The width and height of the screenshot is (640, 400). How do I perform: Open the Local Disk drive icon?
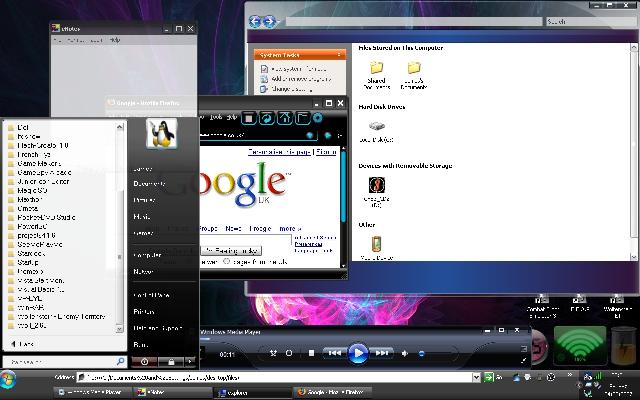pyautogui.click(x=376, y=127)
